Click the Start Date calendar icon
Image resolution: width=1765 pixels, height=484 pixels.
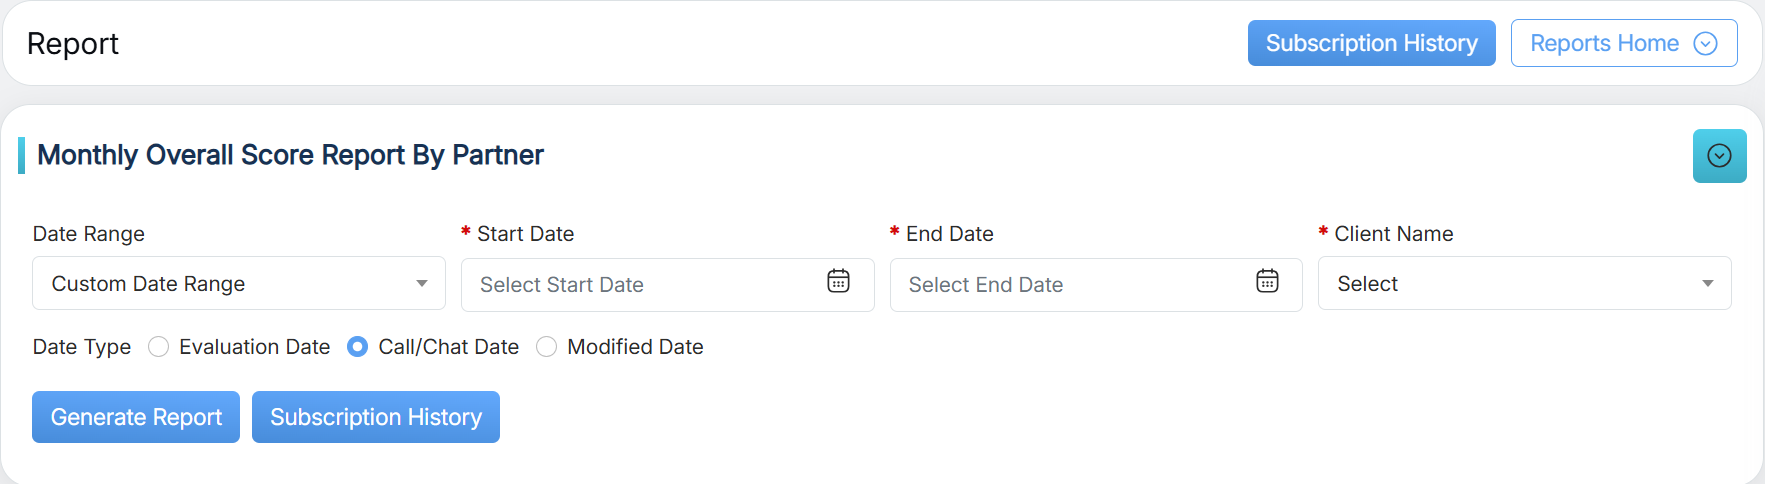click(838, 281)
